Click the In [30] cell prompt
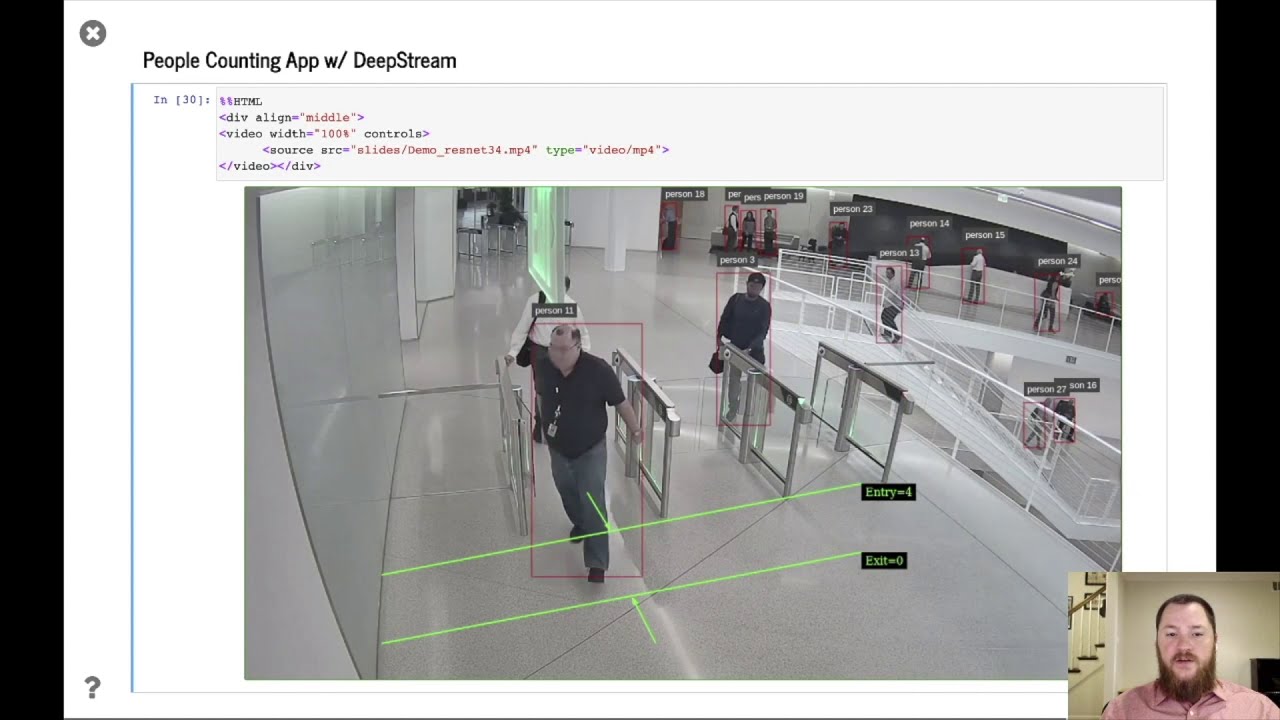This screenshot has height=720, width=1280. [x=181, y=100]
